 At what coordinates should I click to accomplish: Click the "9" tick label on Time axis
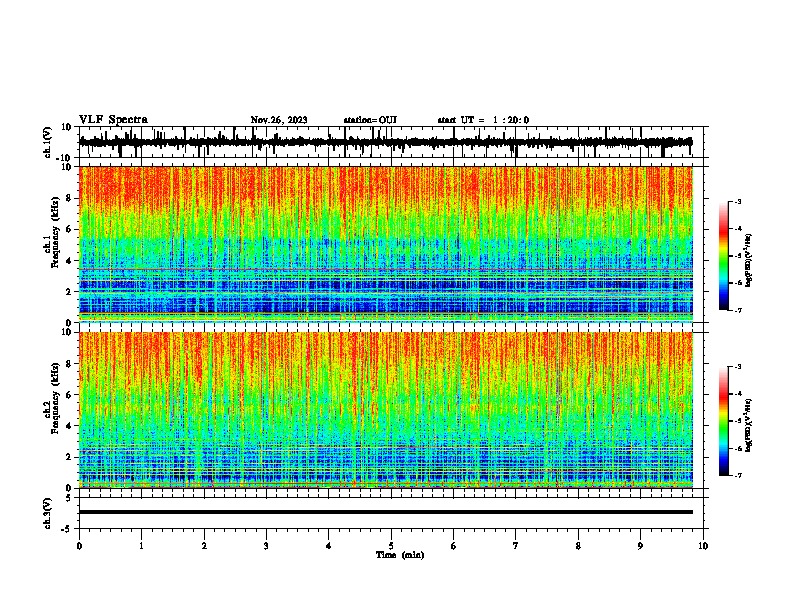click(640, 546)
